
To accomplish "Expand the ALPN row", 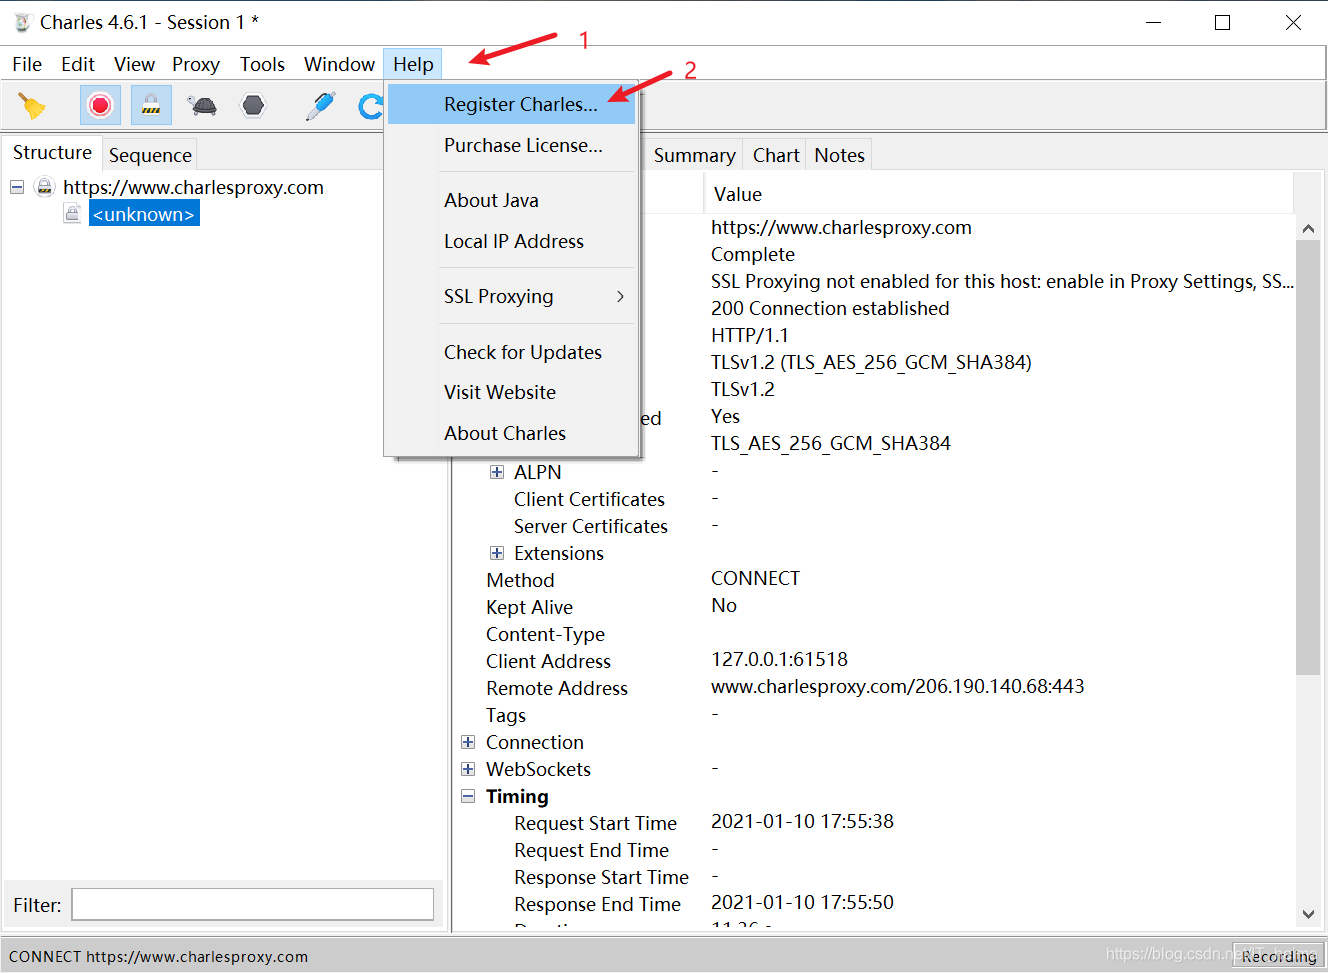I will click(497, 472).
